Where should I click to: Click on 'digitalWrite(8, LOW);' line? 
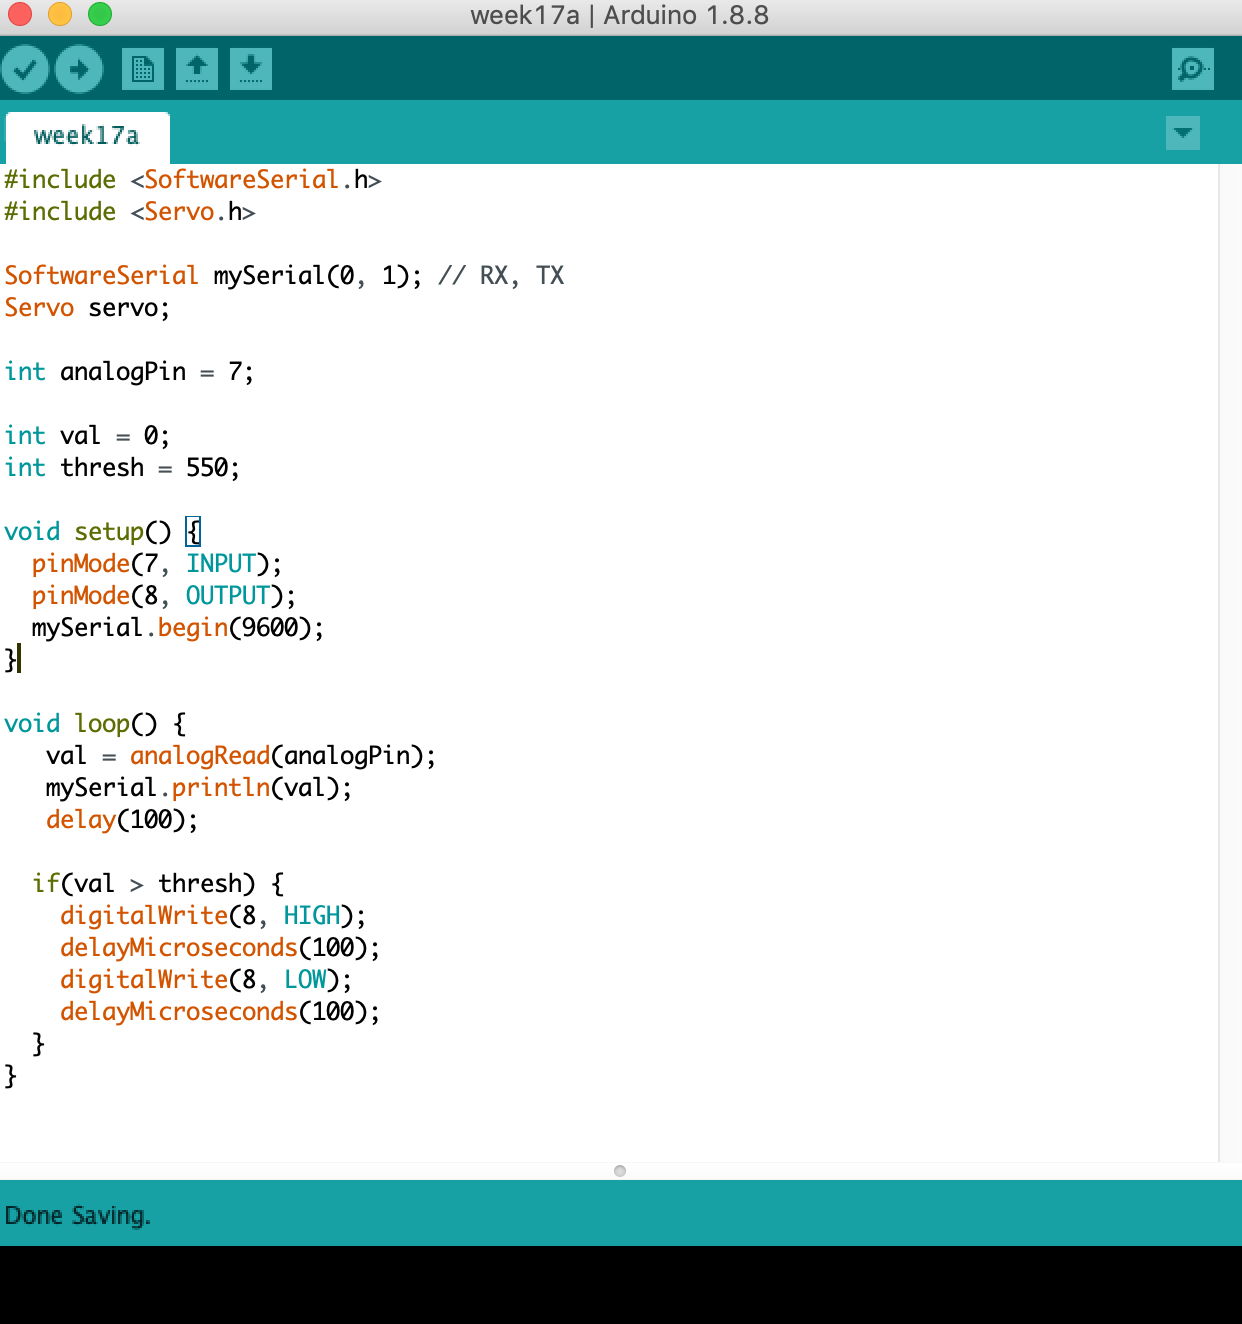point(206,980)
